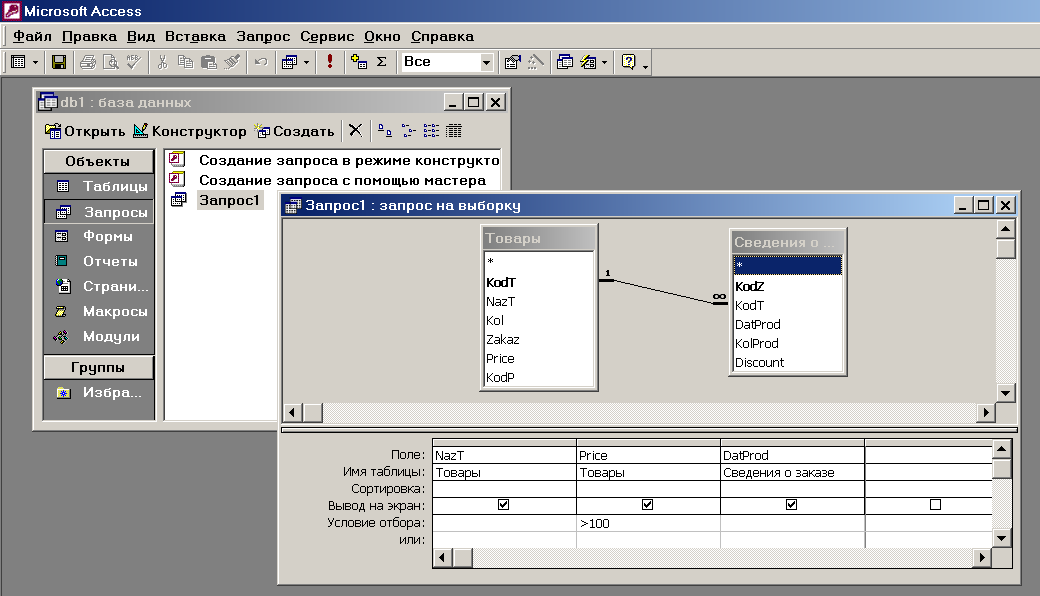
Task: Open the Правка menu
Action: (89, 36)
